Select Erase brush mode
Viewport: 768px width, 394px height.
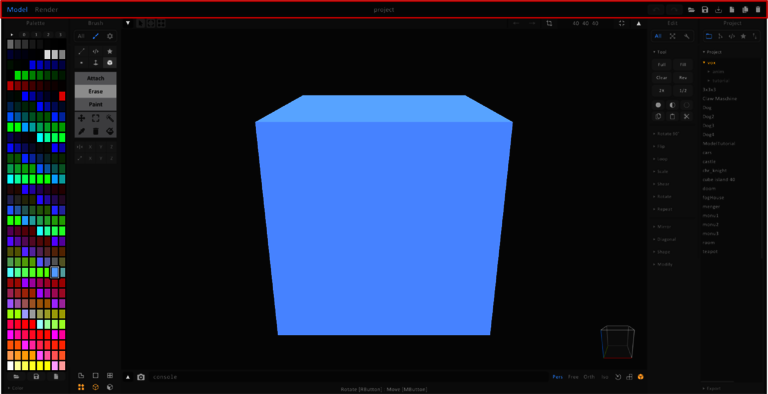click(96, 92)
